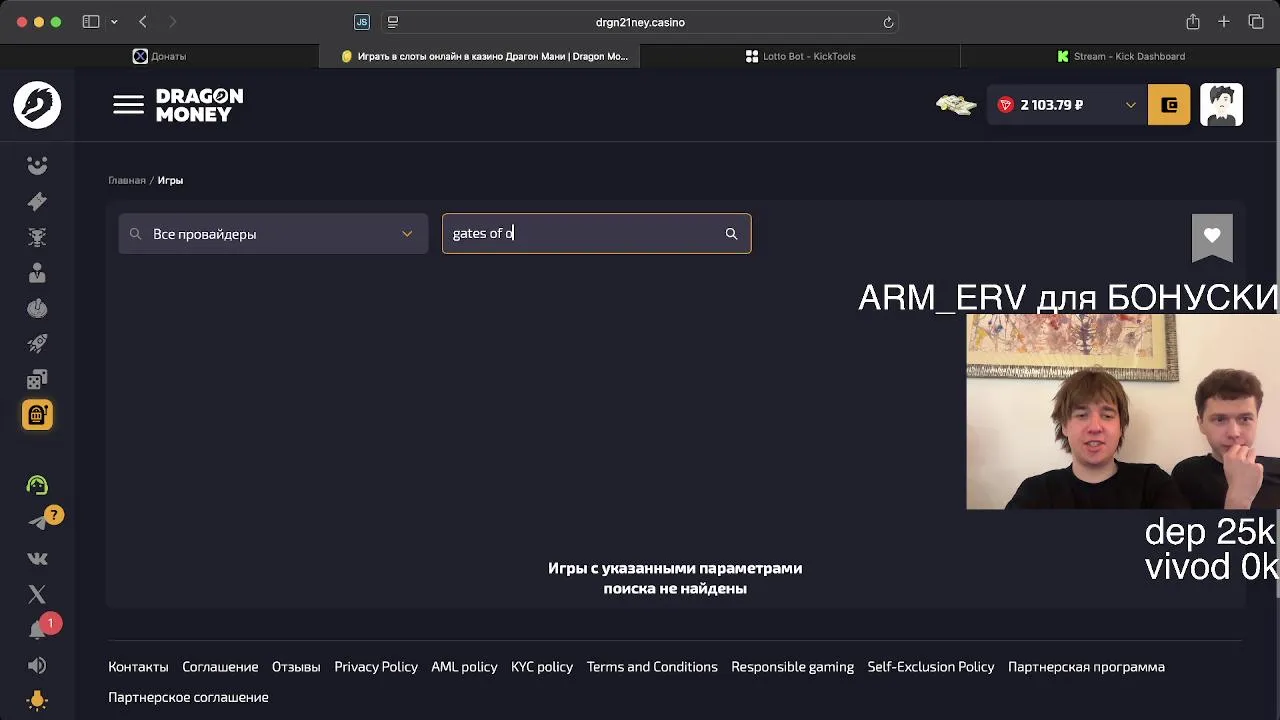Viewport: 1280px width, 720px height.
Task: Click the money stack icon in header
Action: click(x=956, y=105)
